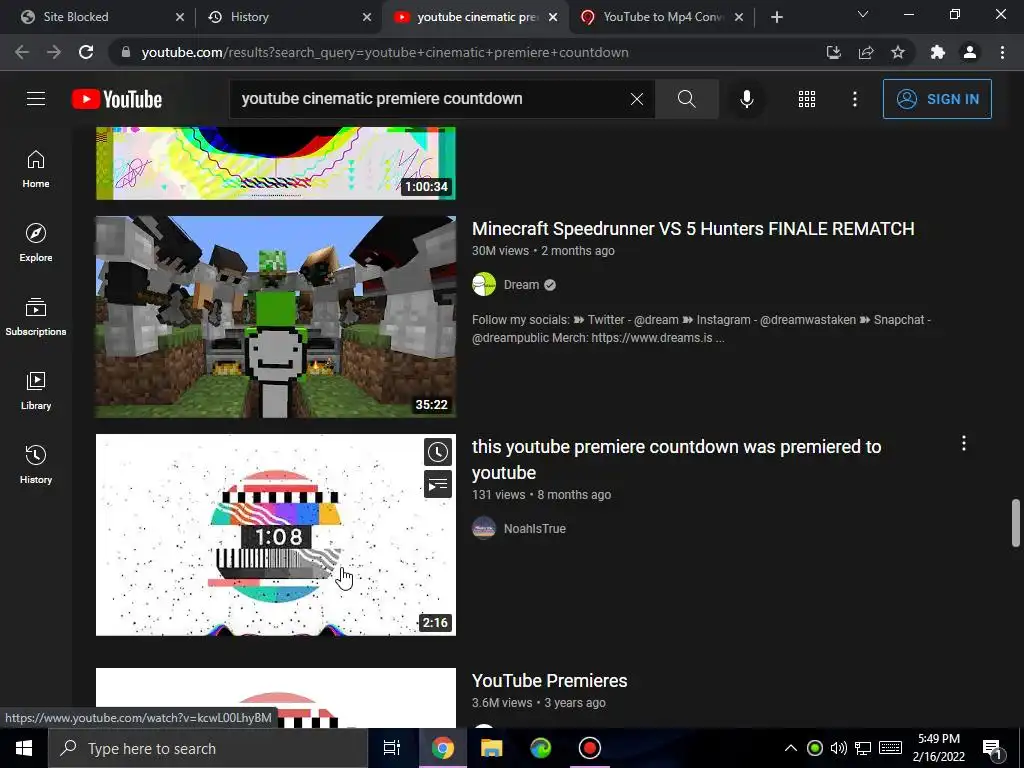Open Chrome from the taskbar
Viewport: 1024px width, 768px height.
point(442,748)
